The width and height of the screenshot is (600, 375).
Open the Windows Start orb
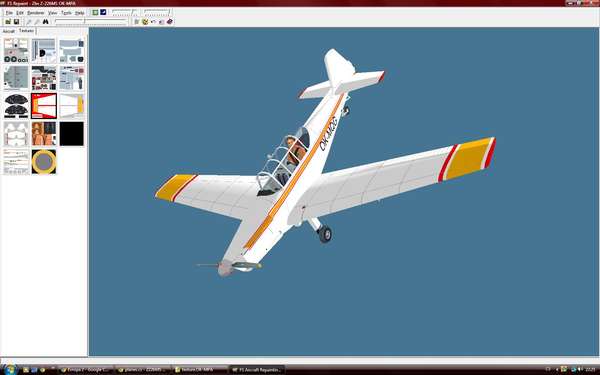coord(10,370)
